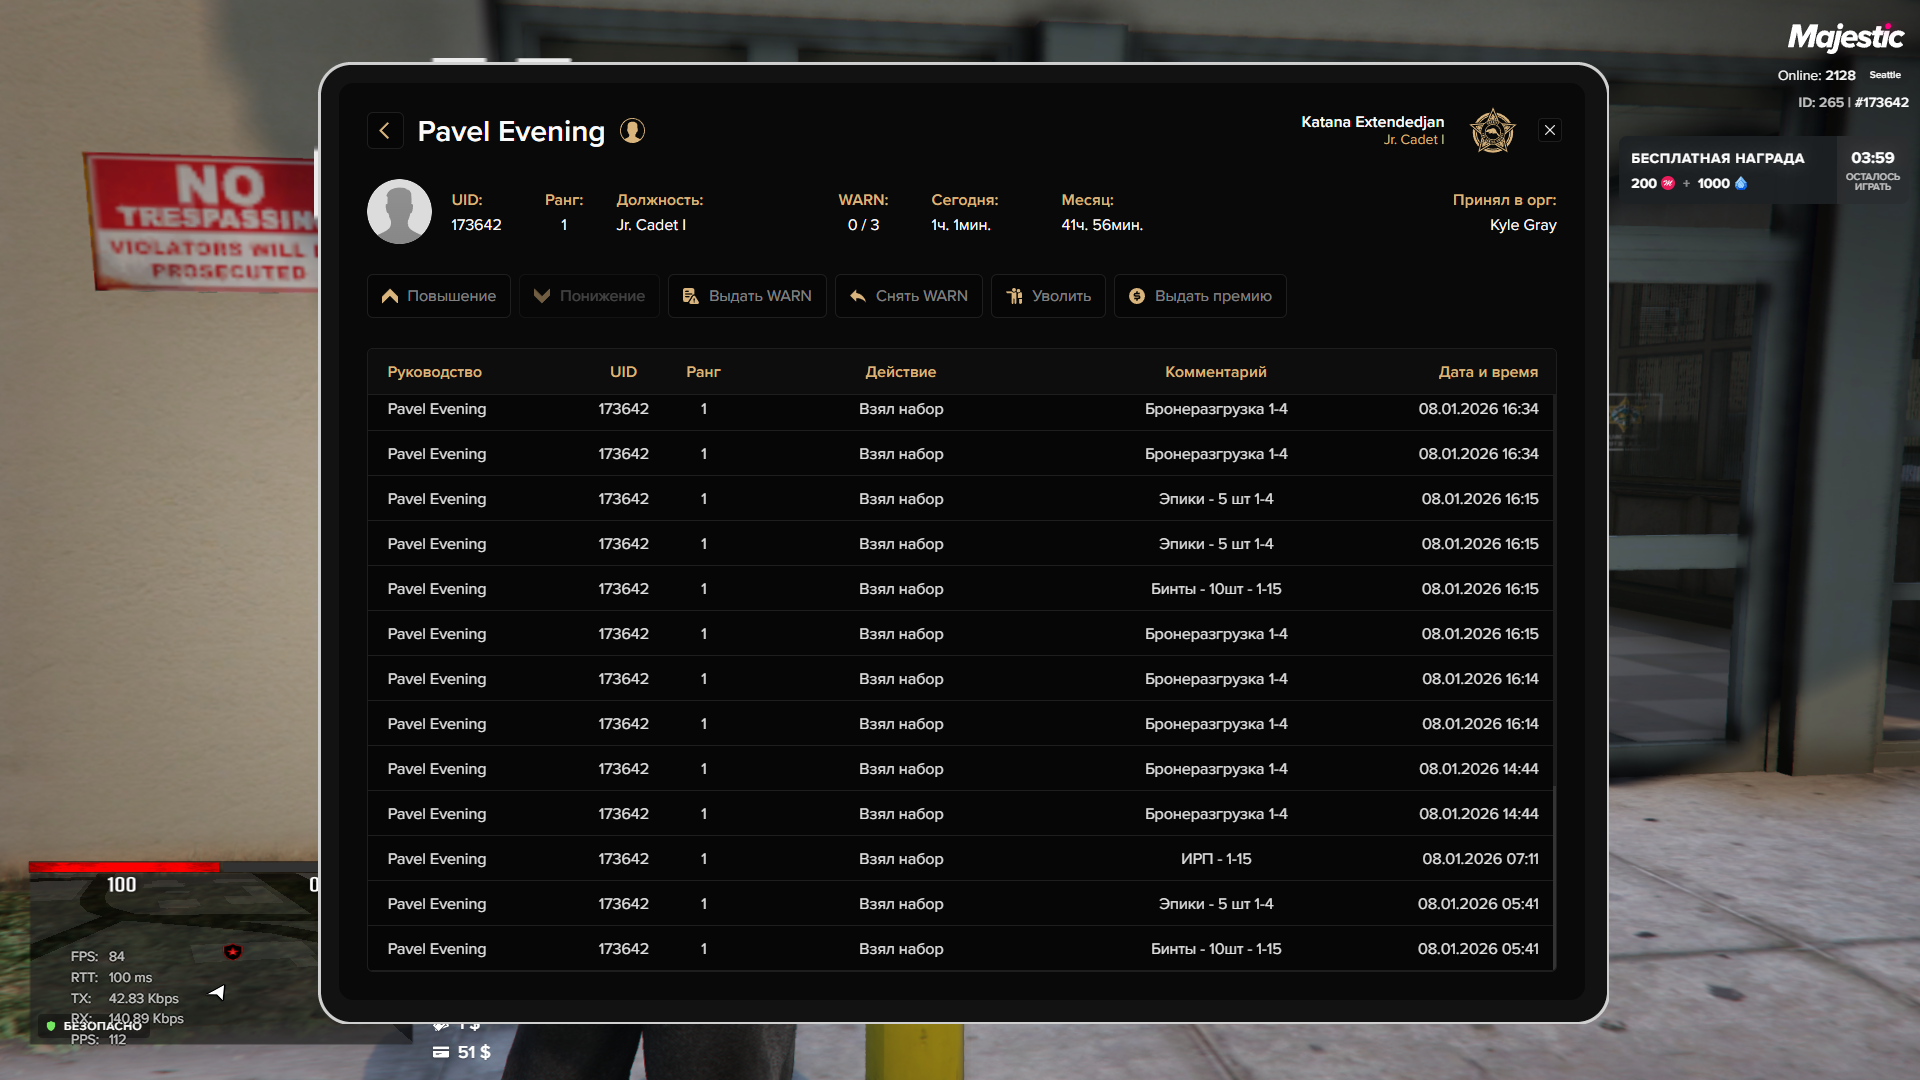Click the Выдать премию bonus button
1920x1080 pixels.
(1200, 296)
